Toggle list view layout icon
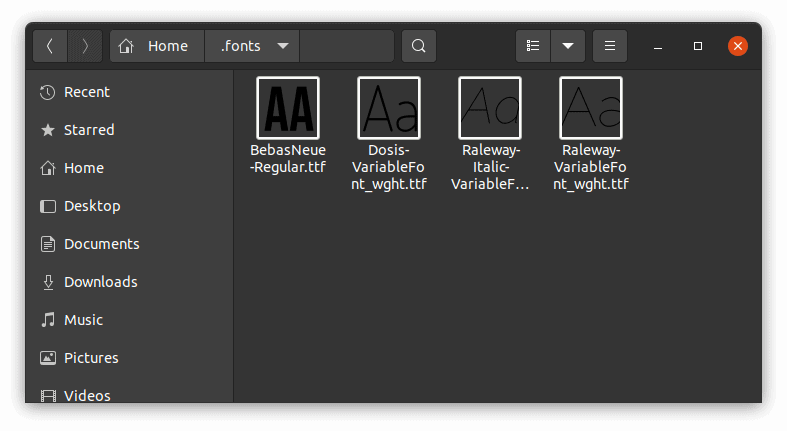Image resolution: width=787 pixels, height=431 pixels. (533, 46)
